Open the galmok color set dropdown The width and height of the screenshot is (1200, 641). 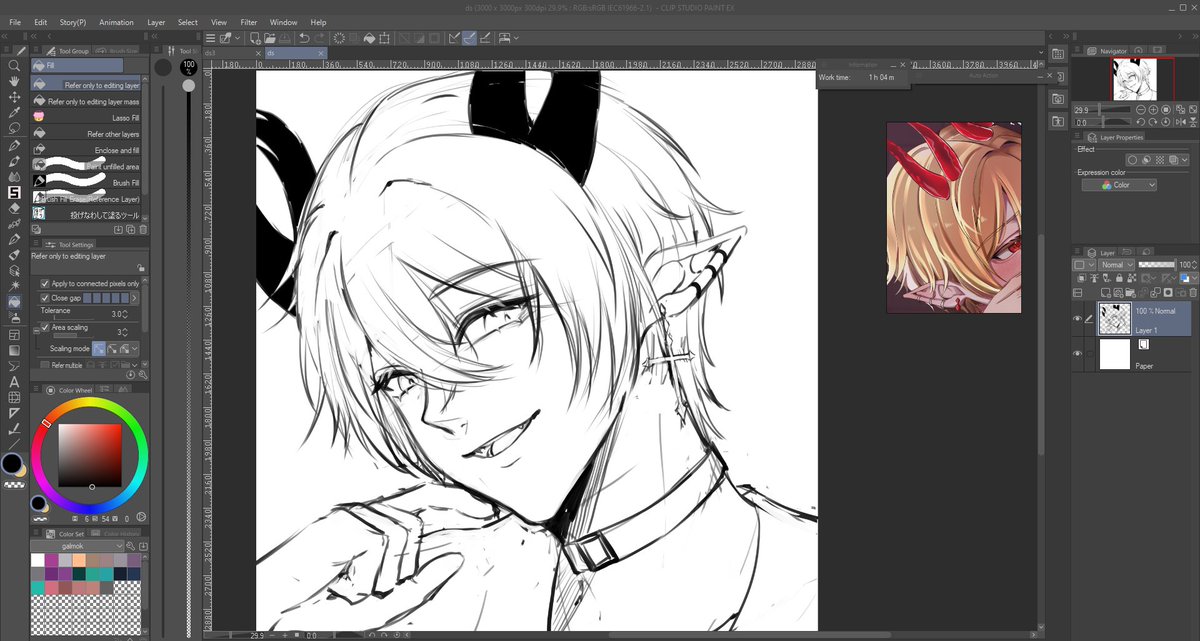tap(79, 546)
